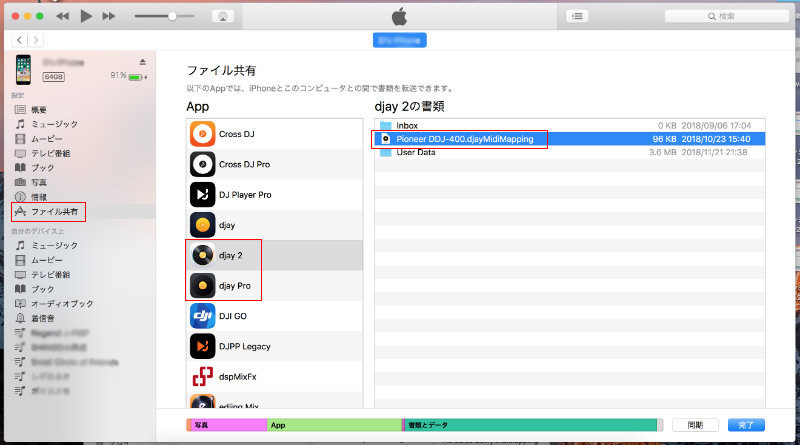Click the 完了 done button
The image size is (800, 445).
click(x=746, y=425)
